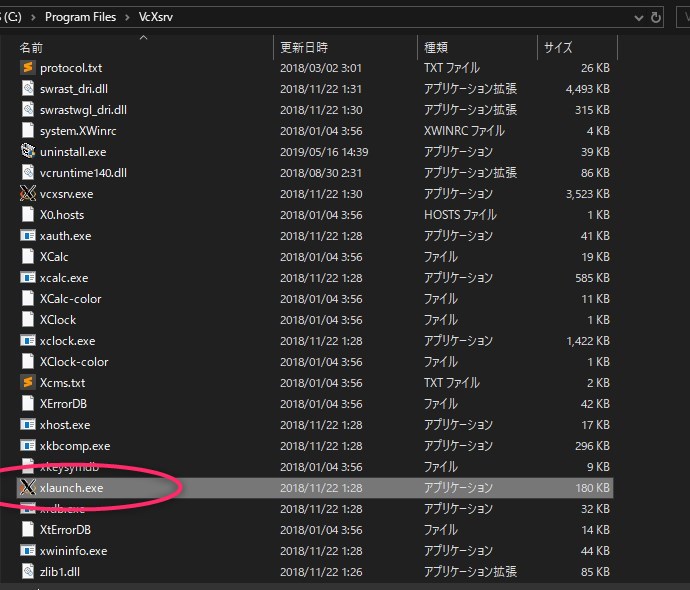
Task: Select the file named xkbcomp.exe
Action: tap(75, 446)
